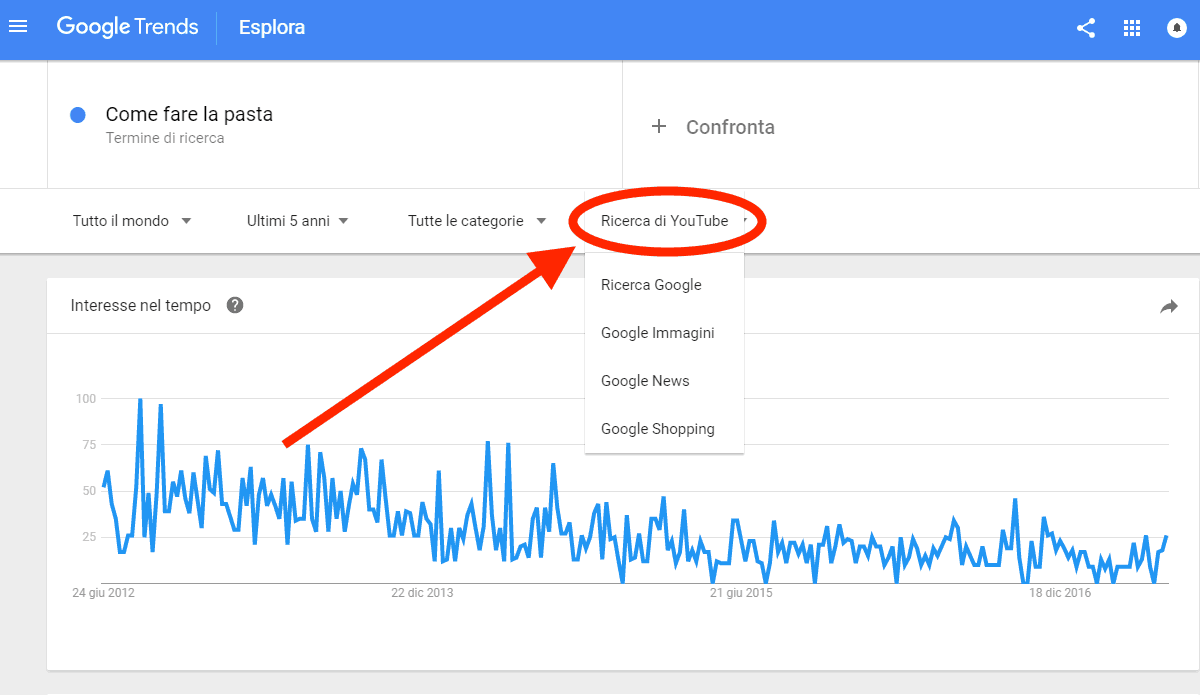Click the 100 gridline label on the chart axis
The height and width of the screenshot is (695, 1200).
[85, 398]
